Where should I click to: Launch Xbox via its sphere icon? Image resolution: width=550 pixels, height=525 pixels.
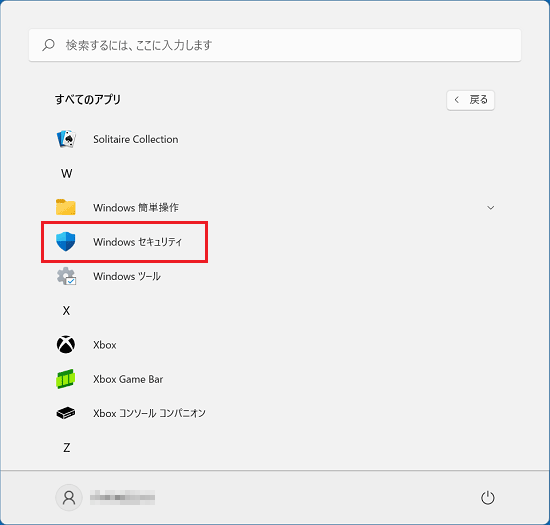tap(66, 344)
